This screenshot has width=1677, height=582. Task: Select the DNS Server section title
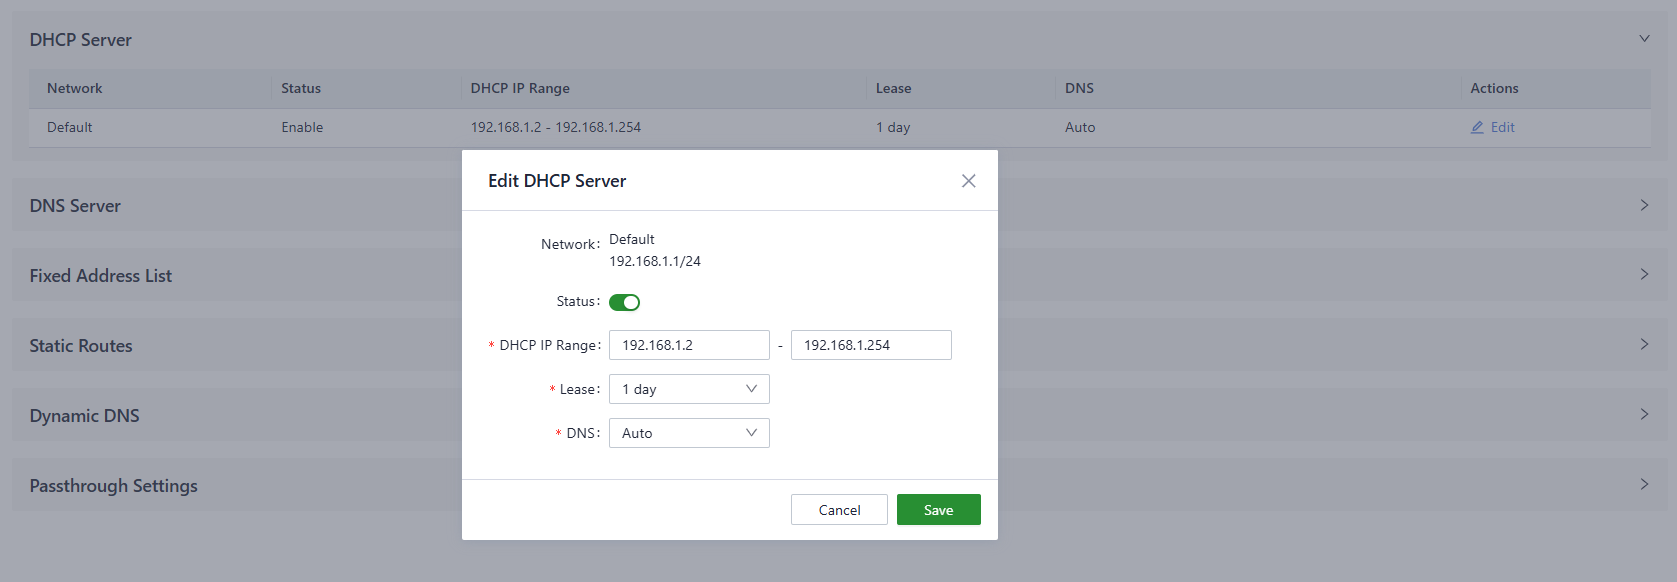tap(75, 206)
